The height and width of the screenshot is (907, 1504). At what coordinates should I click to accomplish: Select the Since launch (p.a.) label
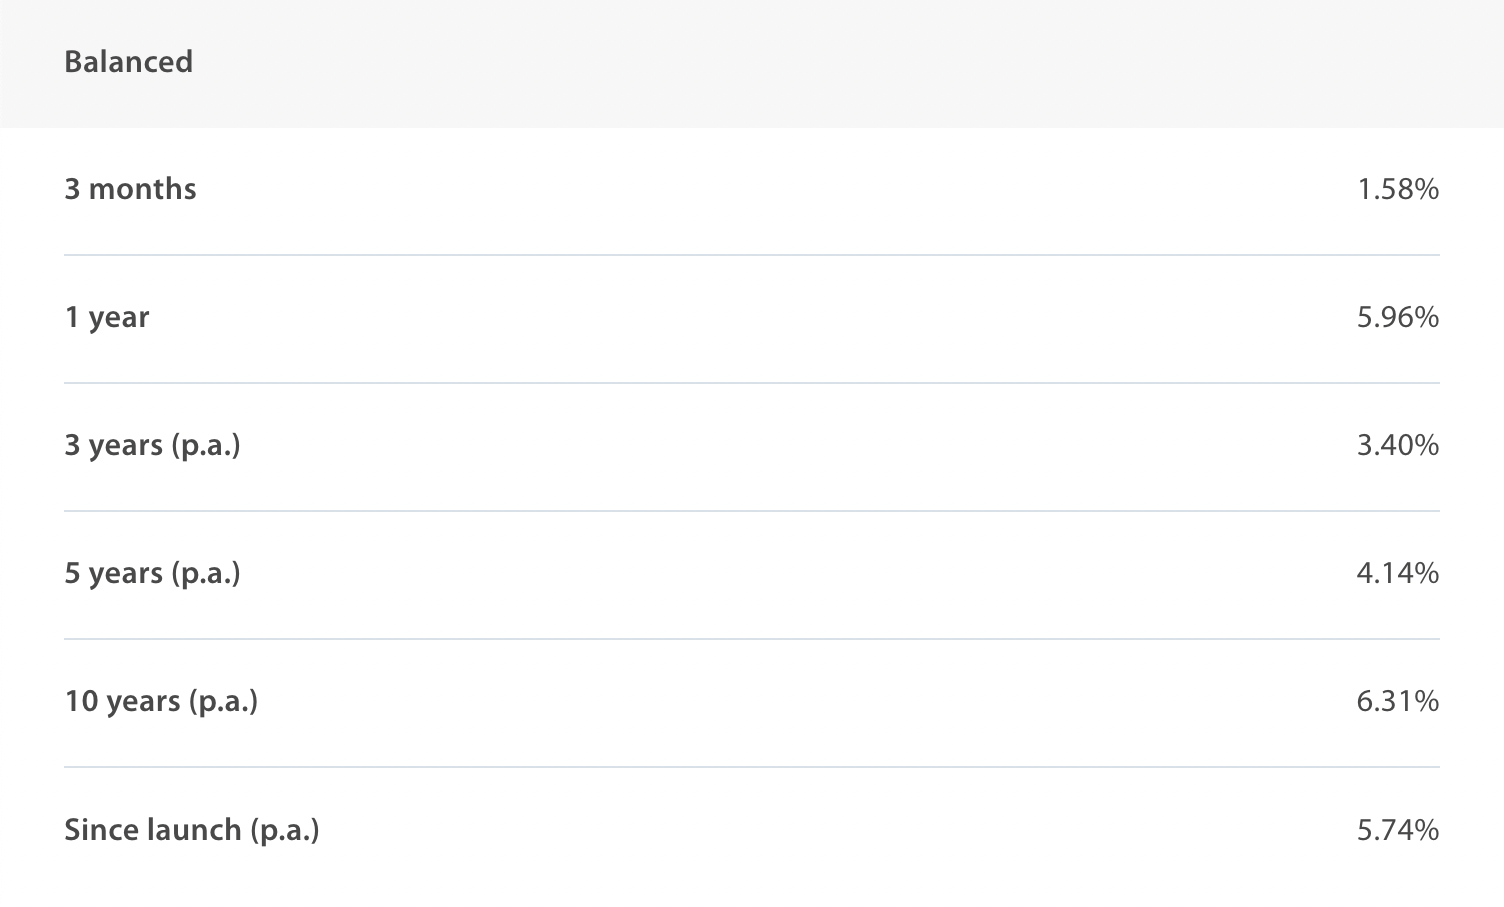[191, 830]
